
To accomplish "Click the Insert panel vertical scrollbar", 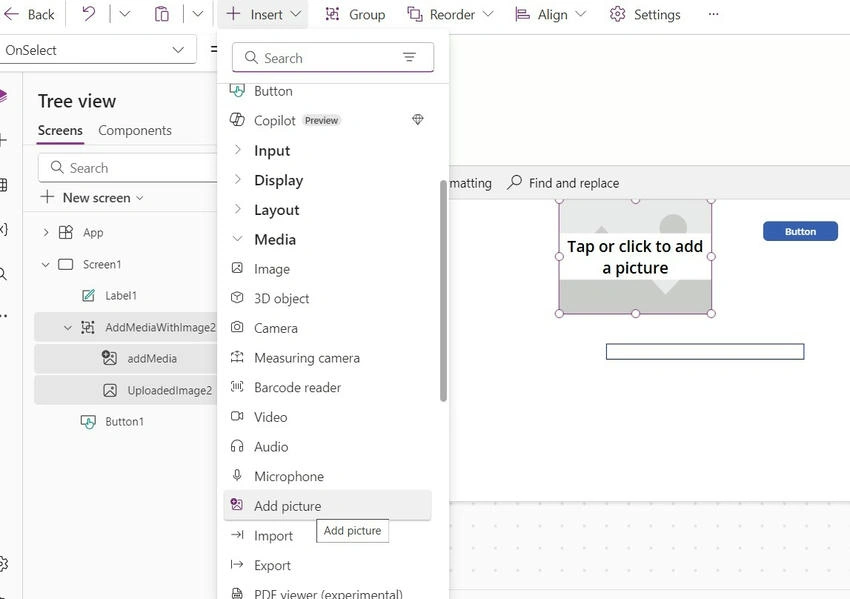I will [x=443, y=291].
